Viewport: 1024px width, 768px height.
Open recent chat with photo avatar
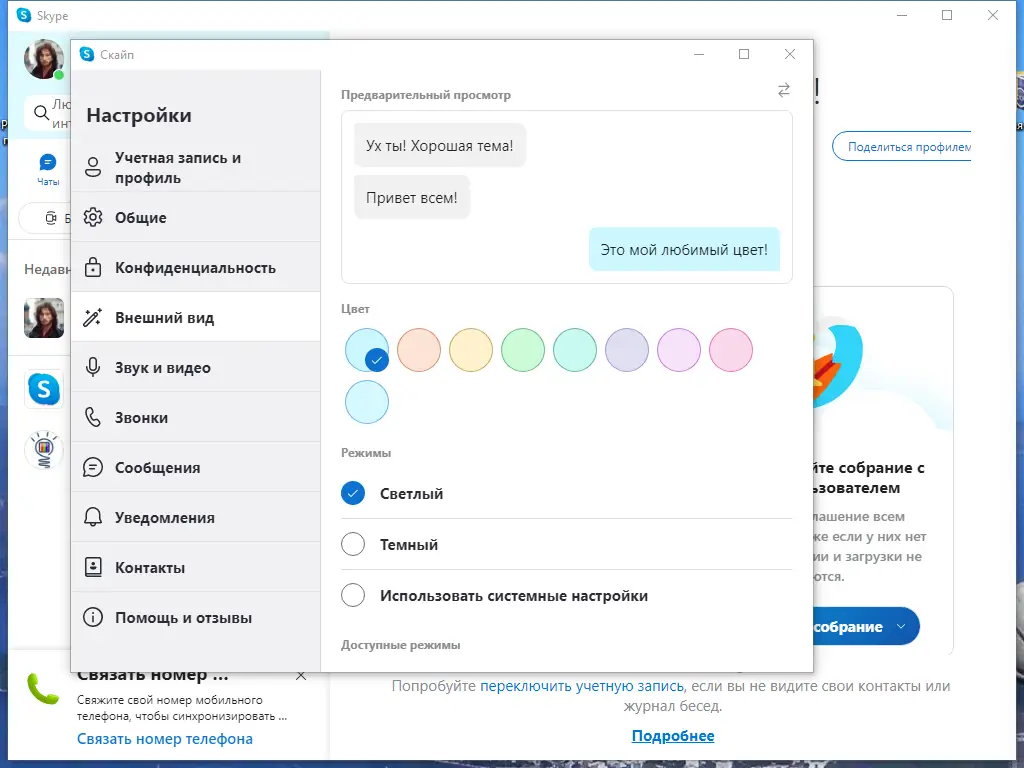pyautogui.click(x=44, y=318)
